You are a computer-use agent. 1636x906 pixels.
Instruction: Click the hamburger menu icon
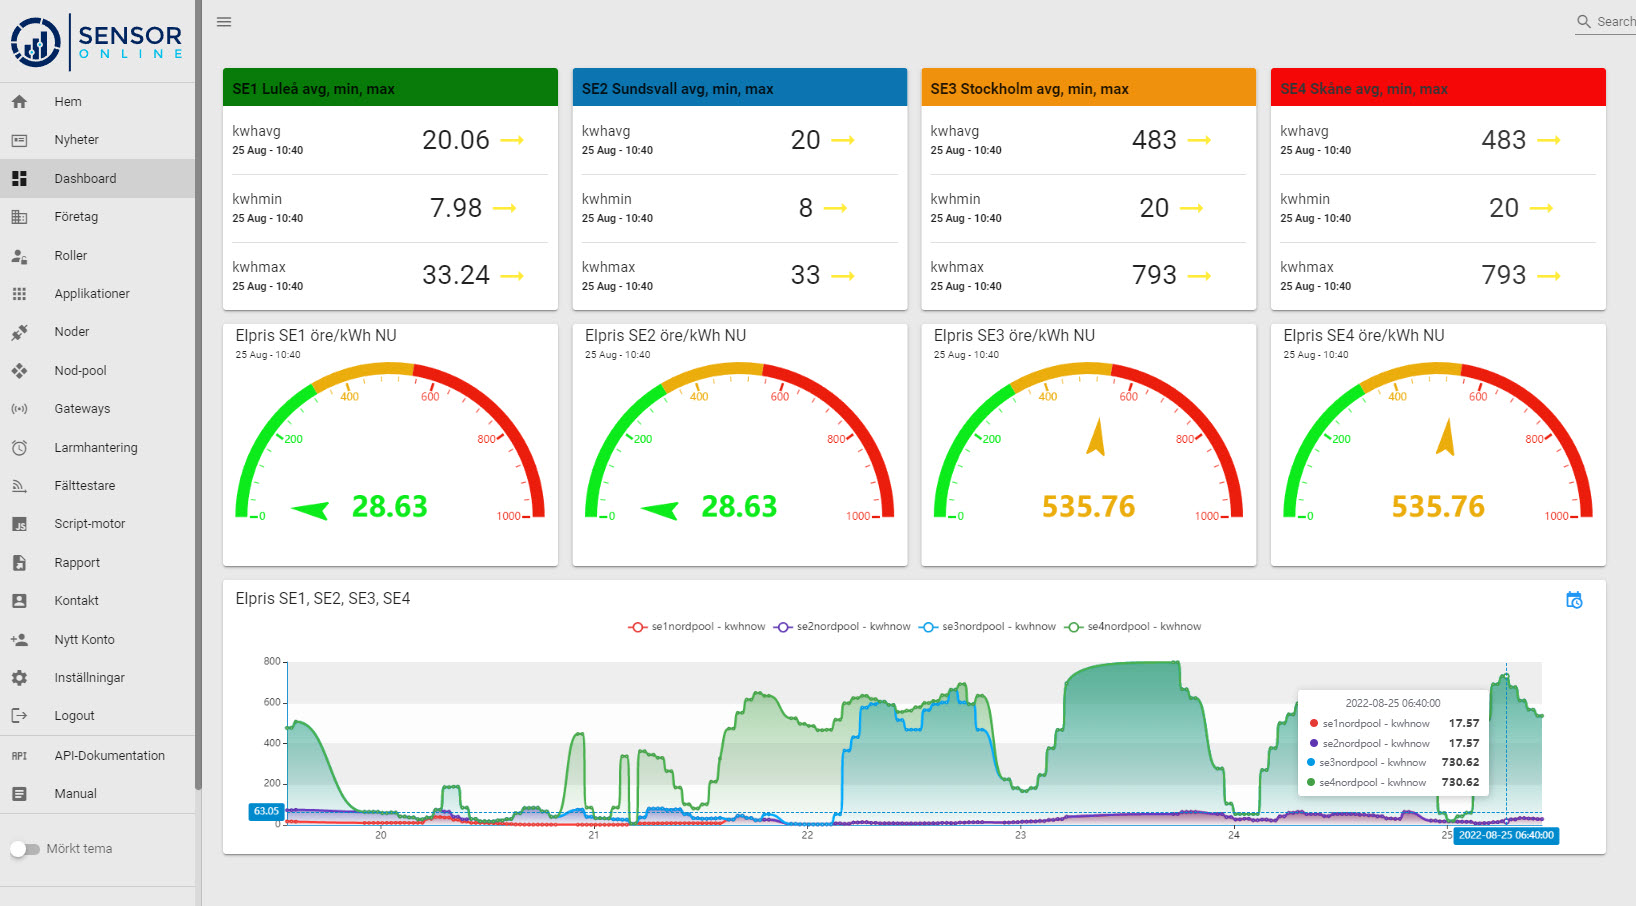tap(224, 22)
